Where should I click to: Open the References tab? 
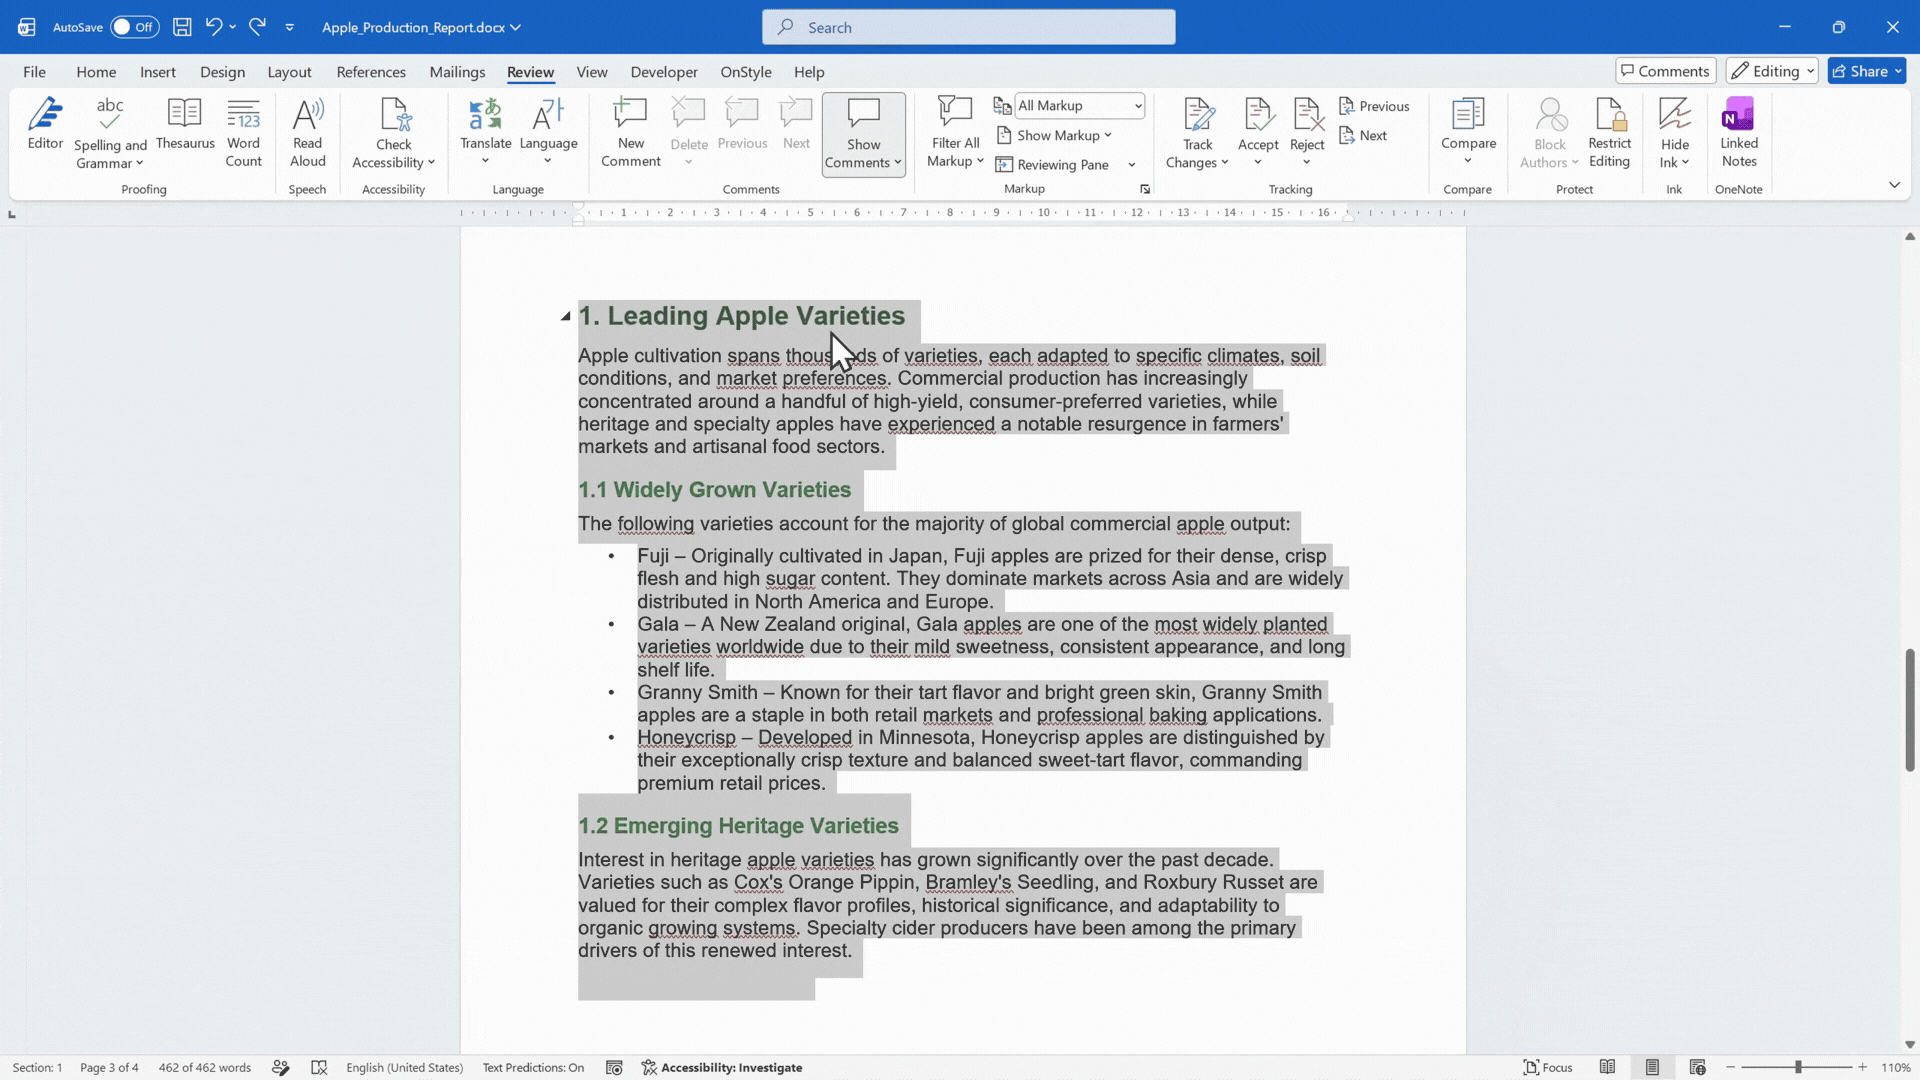(371, 72)
